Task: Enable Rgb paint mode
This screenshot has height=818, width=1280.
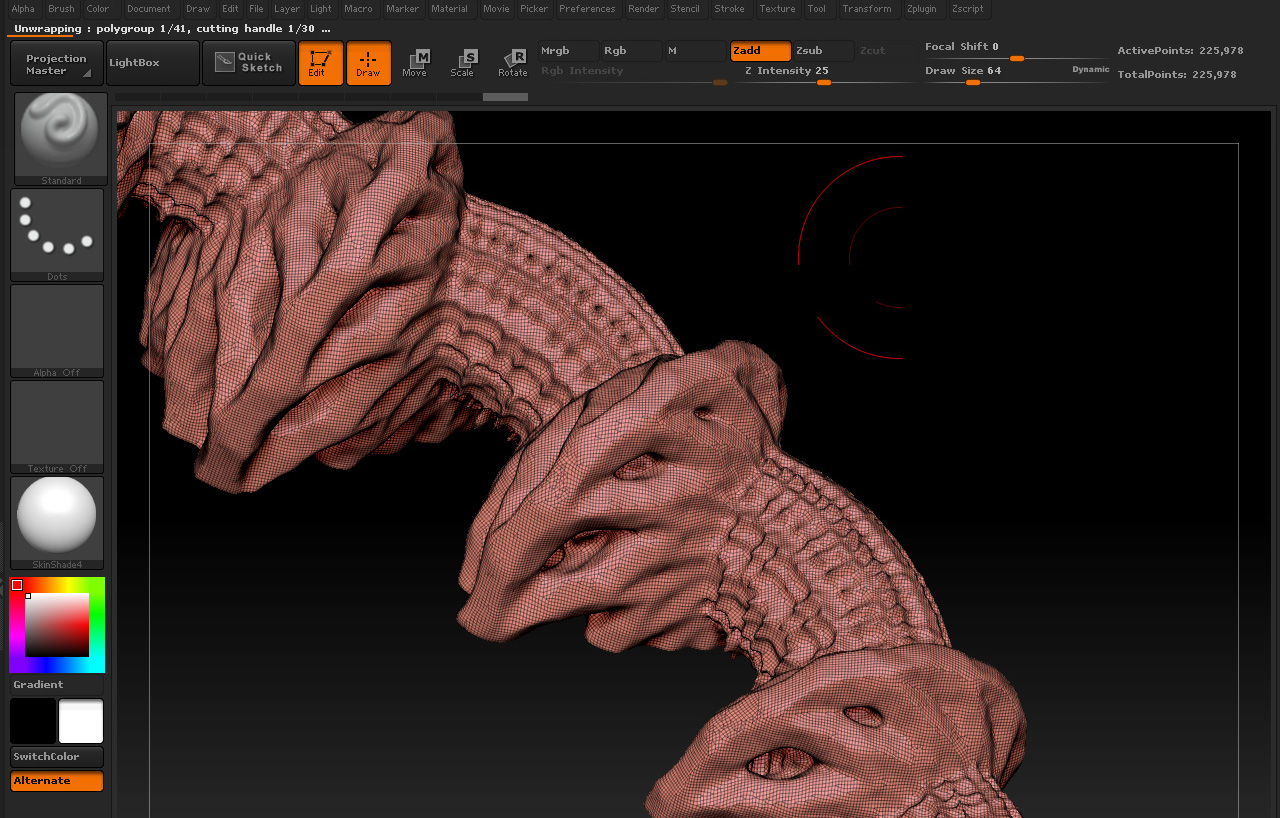Action: [x=631, y=51]
